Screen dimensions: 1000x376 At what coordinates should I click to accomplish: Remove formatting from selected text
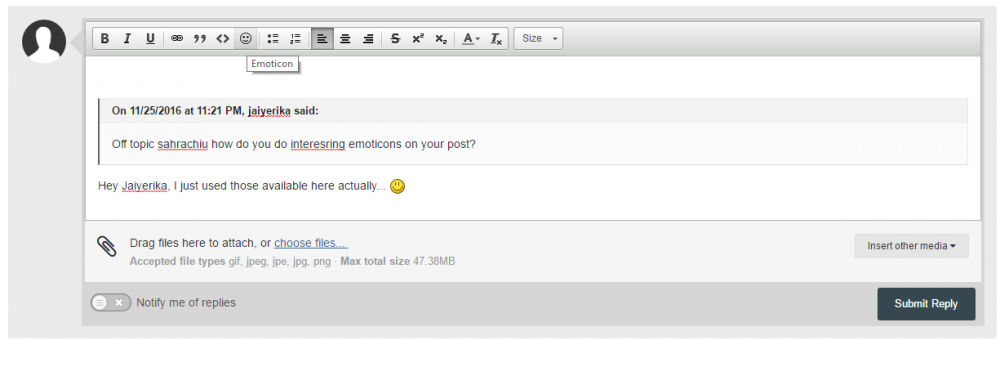pyautogui.click(x=496, y=39)
